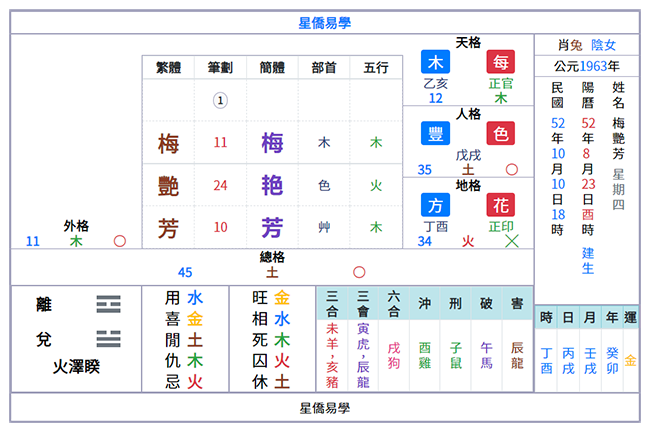The width and height of the screenshot is (650, 432).
Task: Click the red 花 box under 地格
Action: tap(501, 205)
